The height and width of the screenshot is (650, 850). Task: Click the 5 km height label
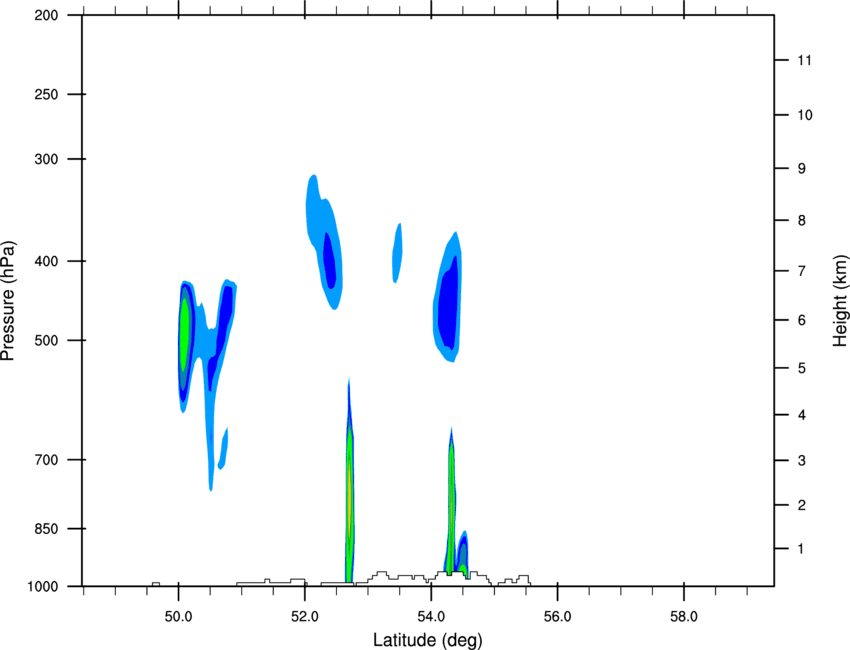click(x=802, y=368)
